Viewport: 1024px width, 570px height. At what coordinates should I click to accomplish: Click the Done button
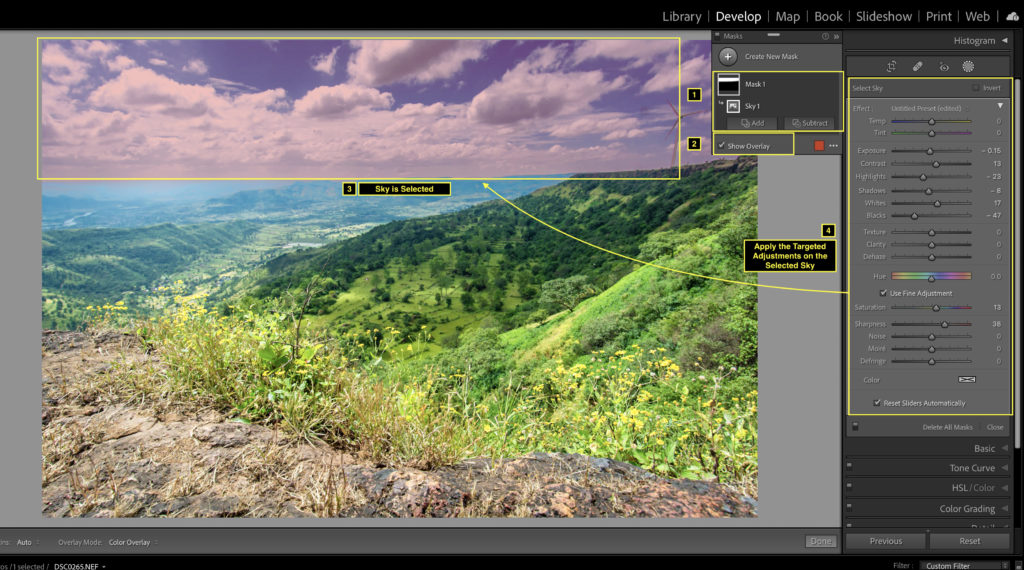(x=820, y=541)
